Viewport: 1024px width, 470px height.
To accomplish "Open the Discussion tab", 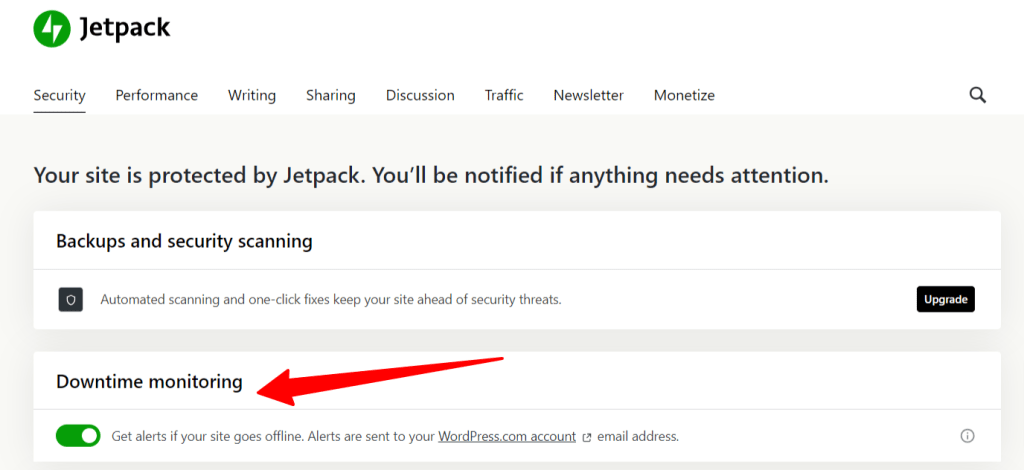I will click(420, 95).
